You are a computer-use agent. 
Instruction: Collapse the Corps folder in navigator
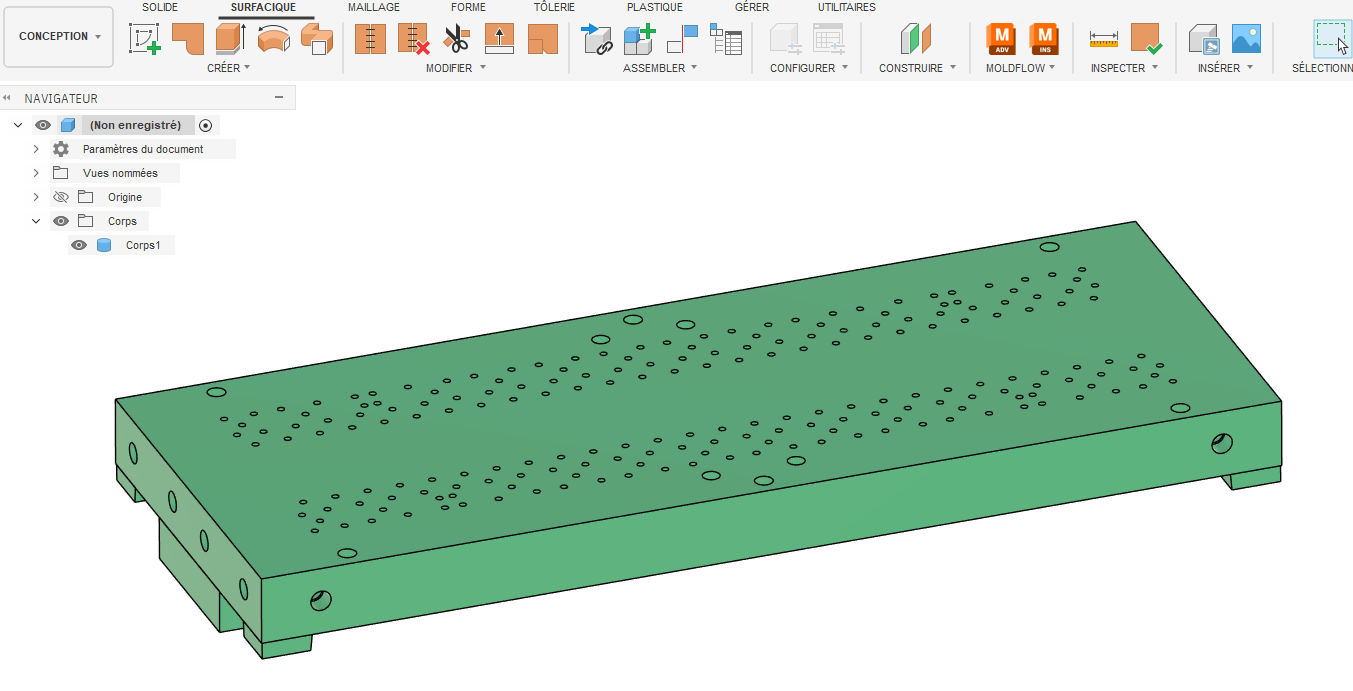(x=36, y=221)
